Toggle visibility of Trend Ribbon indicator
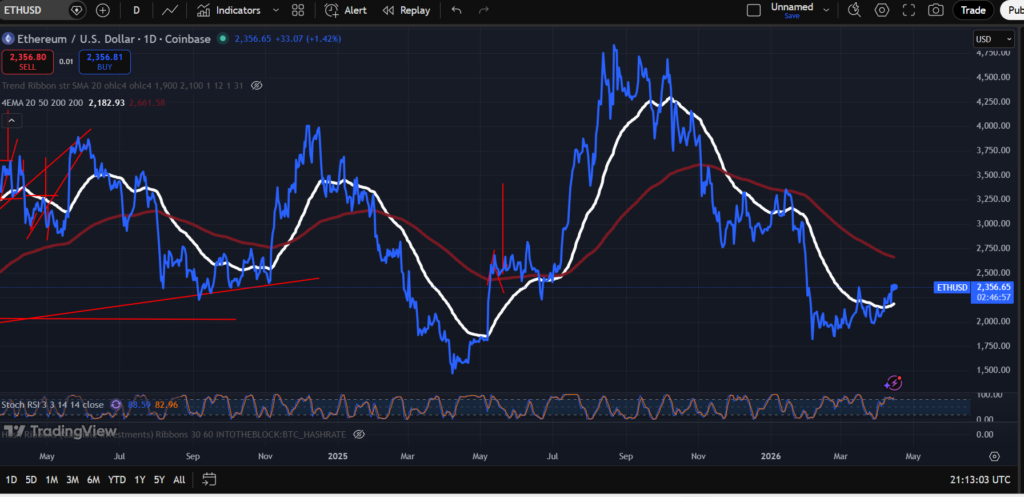 [x=257, y=86]
